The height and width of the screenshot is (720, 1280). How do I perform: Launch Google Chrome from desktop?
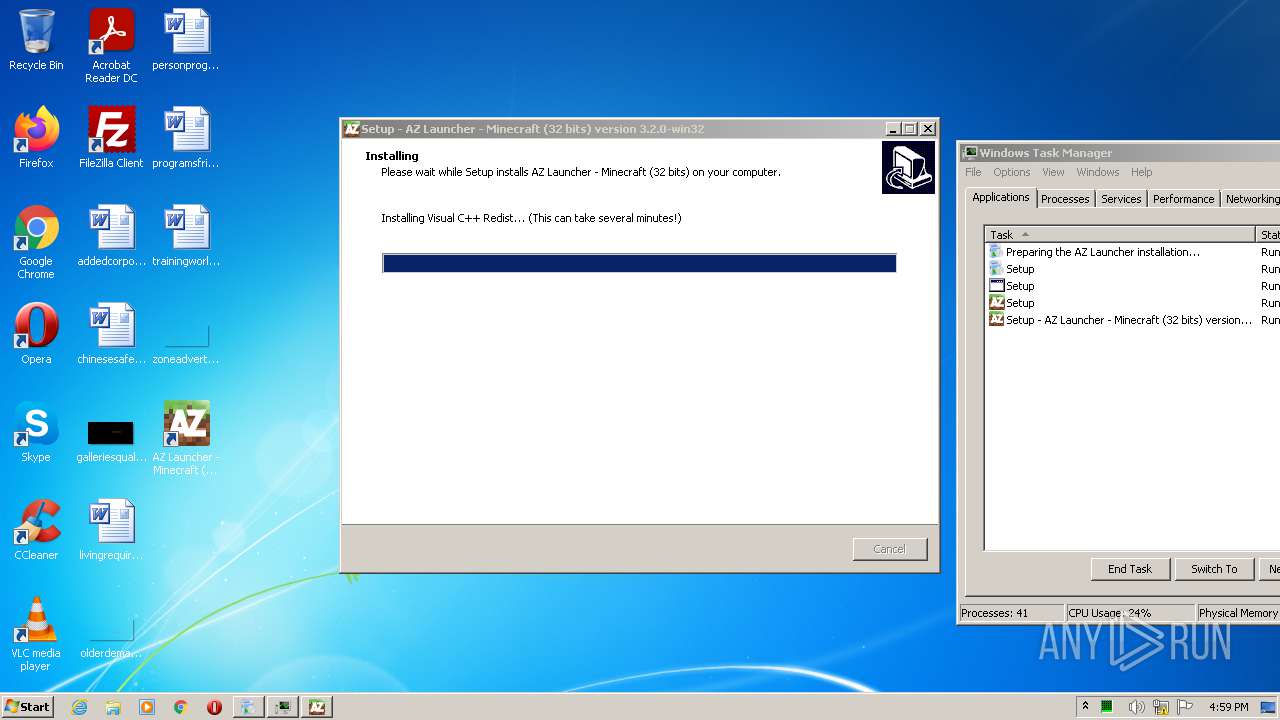[36, 242]
